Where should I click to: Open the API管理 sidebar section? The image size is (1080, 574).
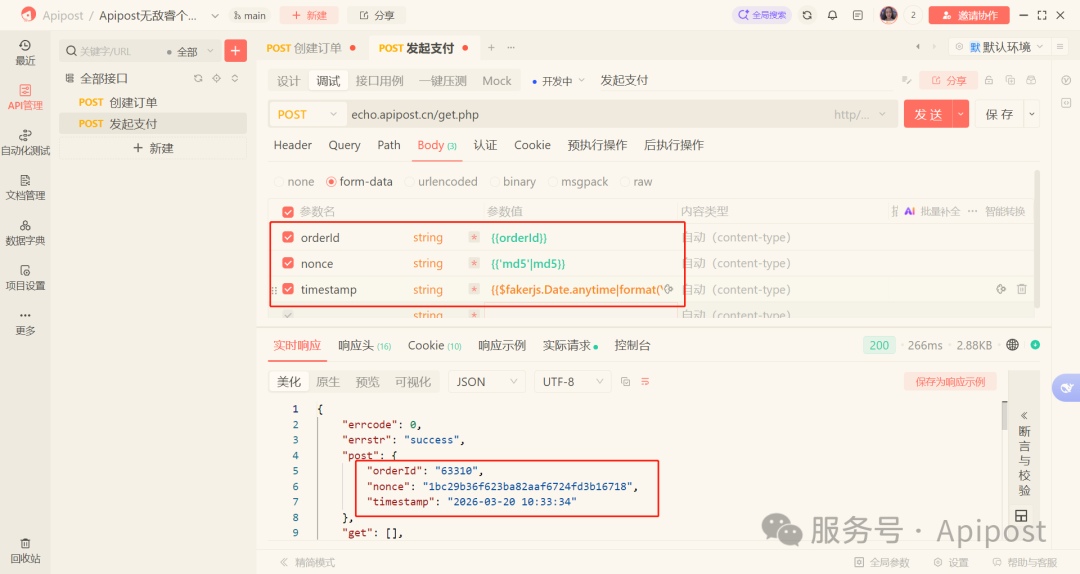coord(25,97)
